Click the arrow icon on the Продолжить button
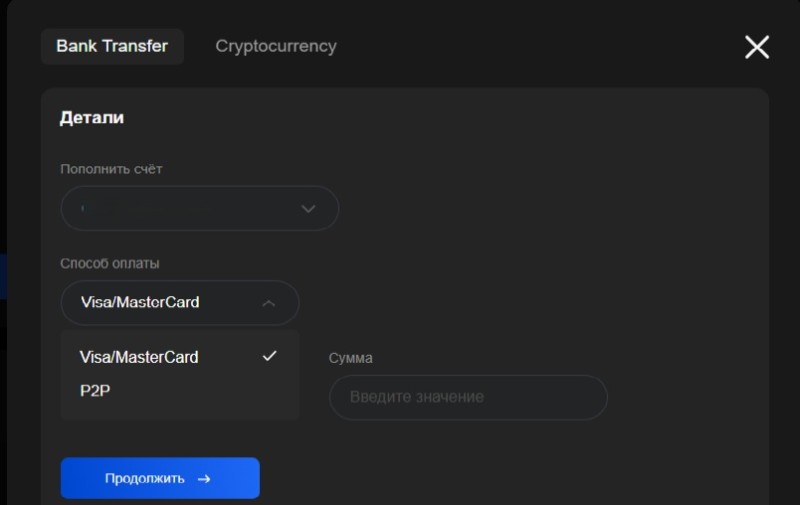 tap(204, 479)
